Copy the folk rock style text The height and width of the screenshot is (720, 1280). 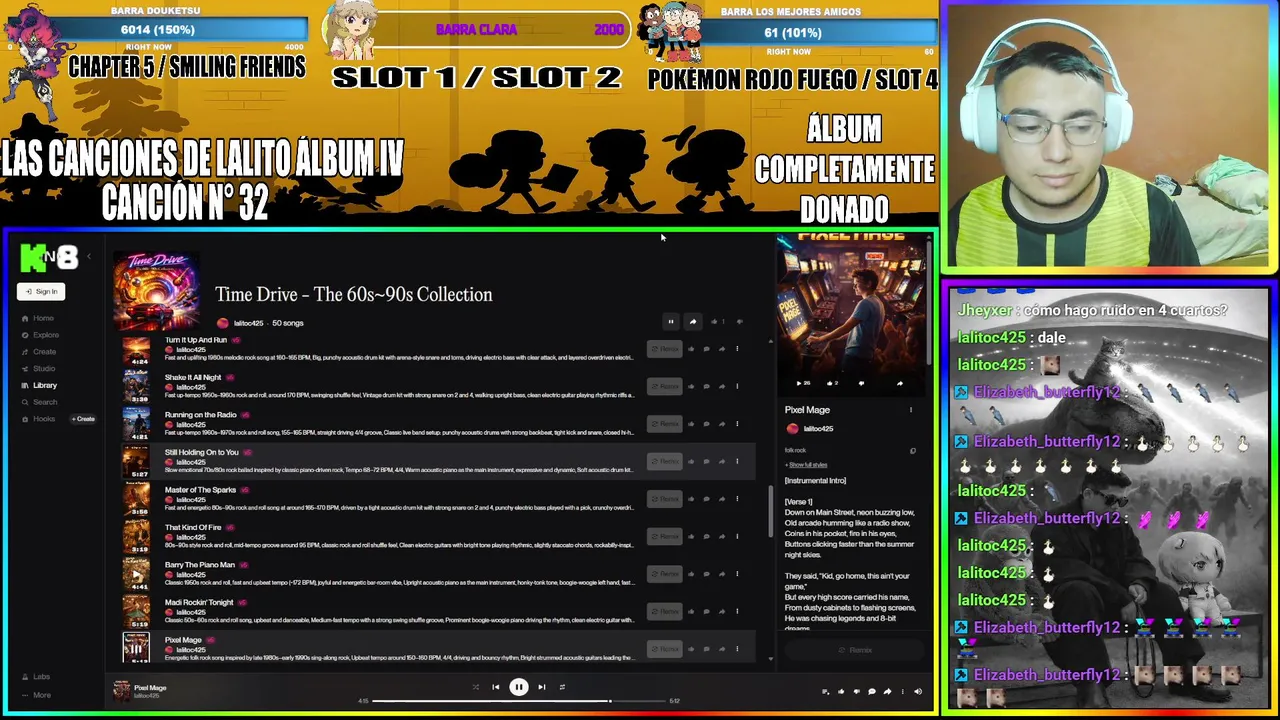(912, 451)
